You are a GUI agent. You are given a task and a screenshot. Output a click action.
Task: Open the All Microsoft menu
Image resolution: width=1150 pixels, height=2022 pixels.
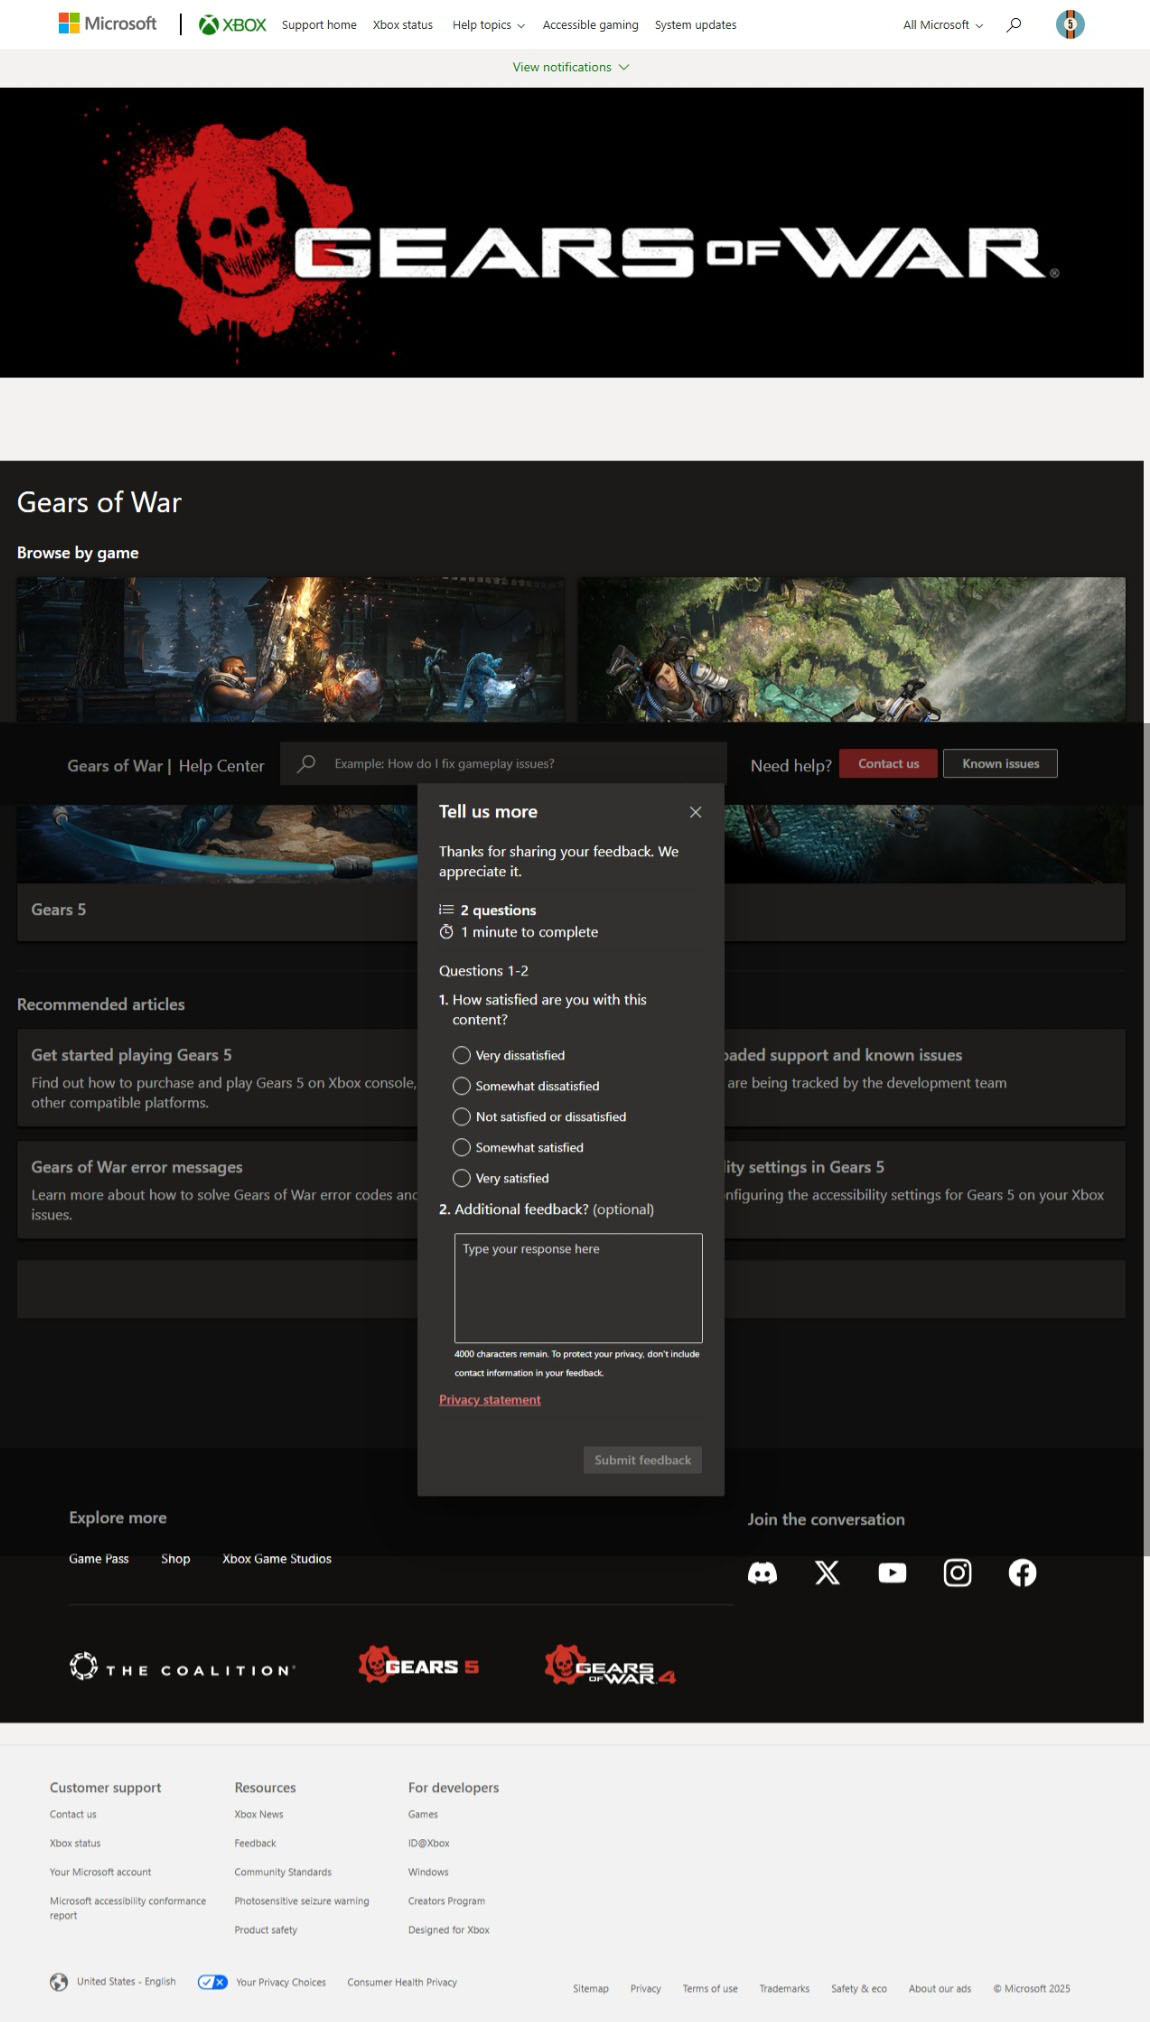(x=942, y=25)
